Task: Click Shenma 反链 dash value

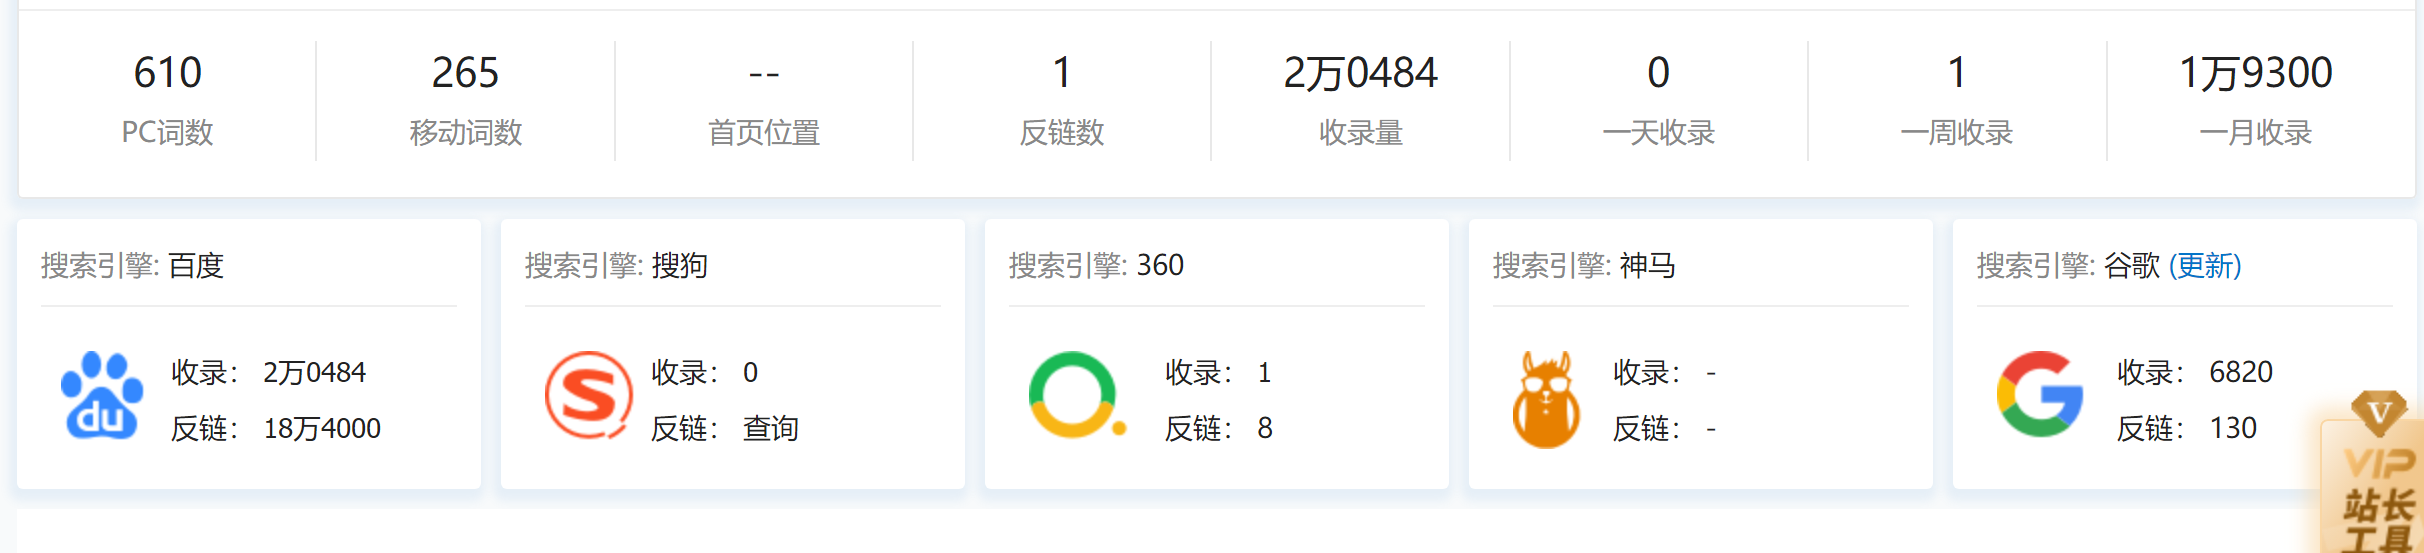Action: [x=1711, y=429]
